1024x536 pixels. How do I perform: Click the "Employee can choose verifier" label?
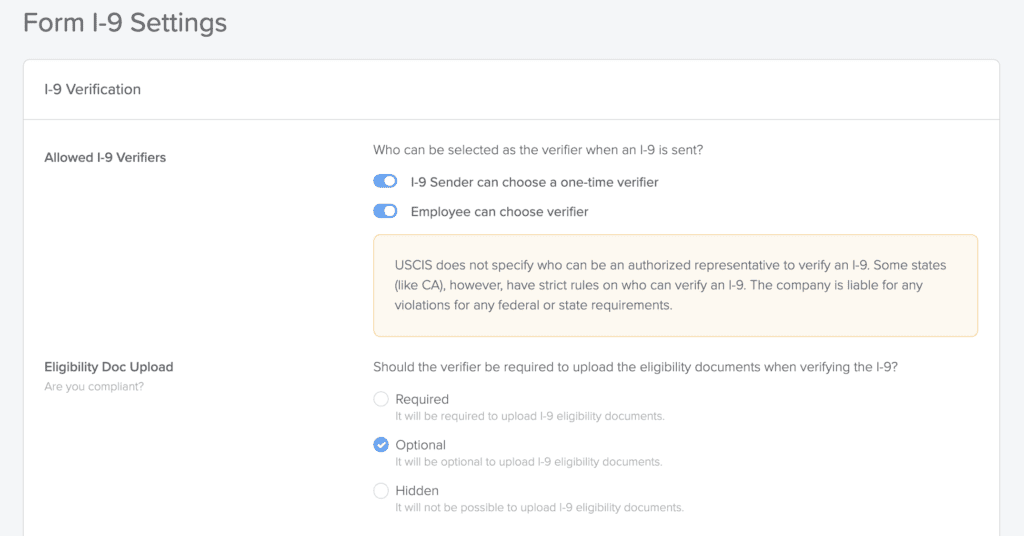coord(499,212)
